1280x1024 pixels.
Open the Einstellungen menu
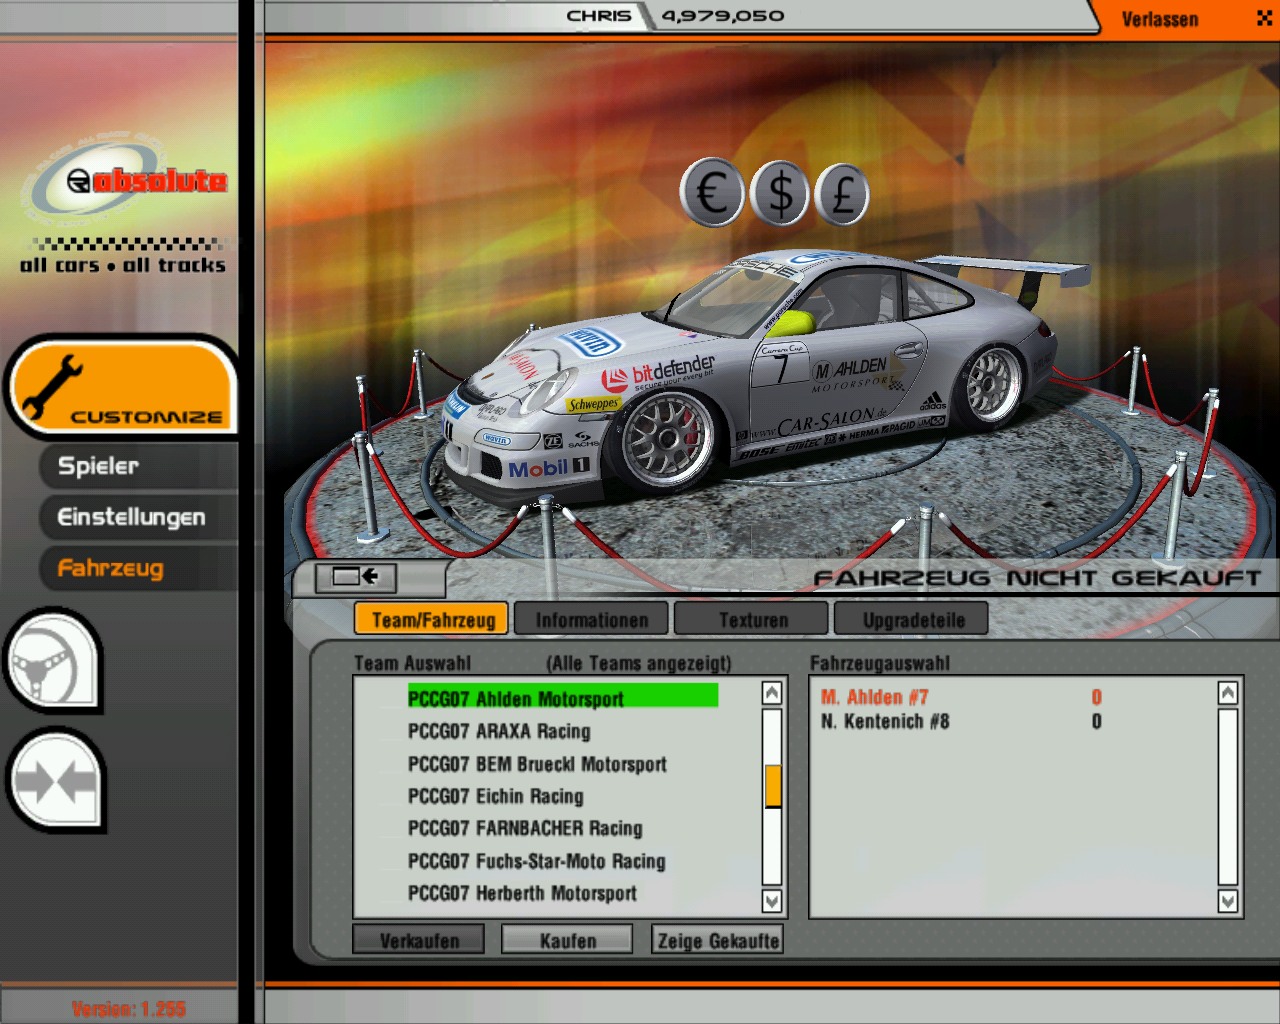coord(131,517)
